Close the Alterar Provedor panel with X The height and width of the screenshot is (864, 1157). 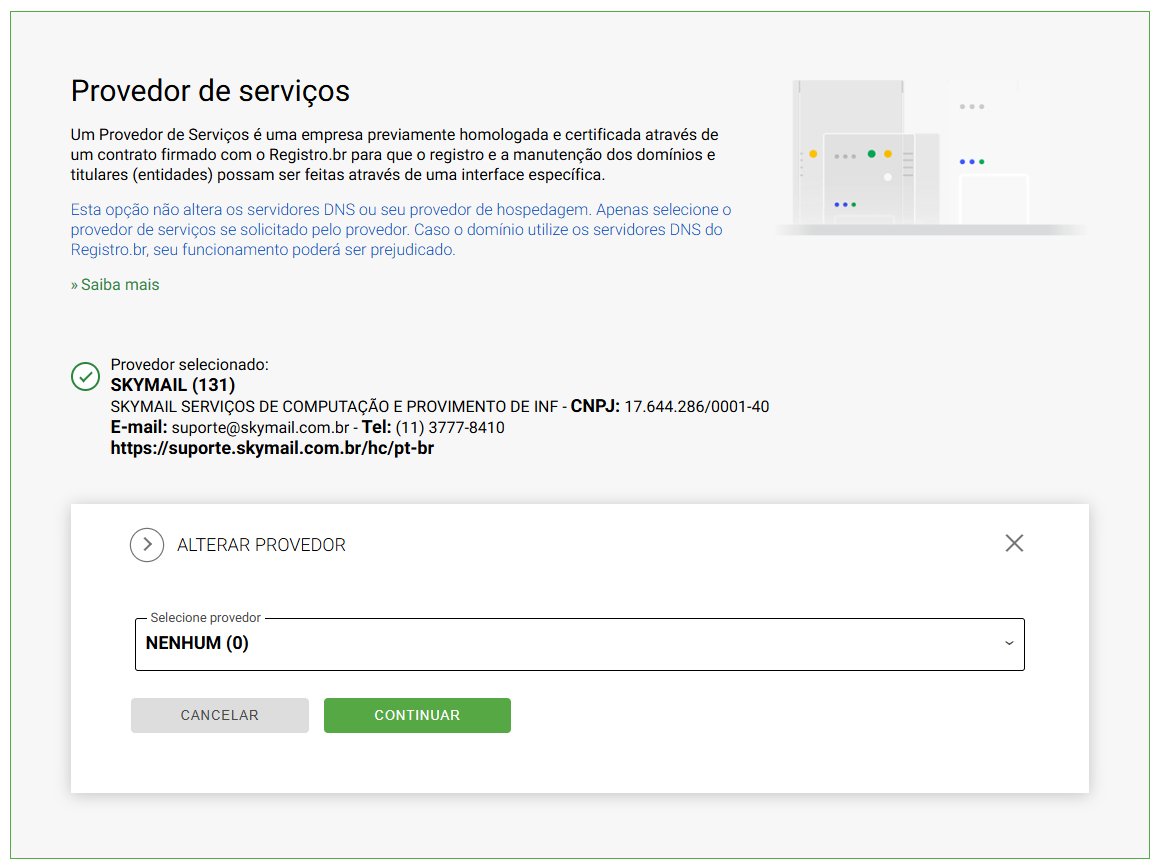coord(1014,544)
